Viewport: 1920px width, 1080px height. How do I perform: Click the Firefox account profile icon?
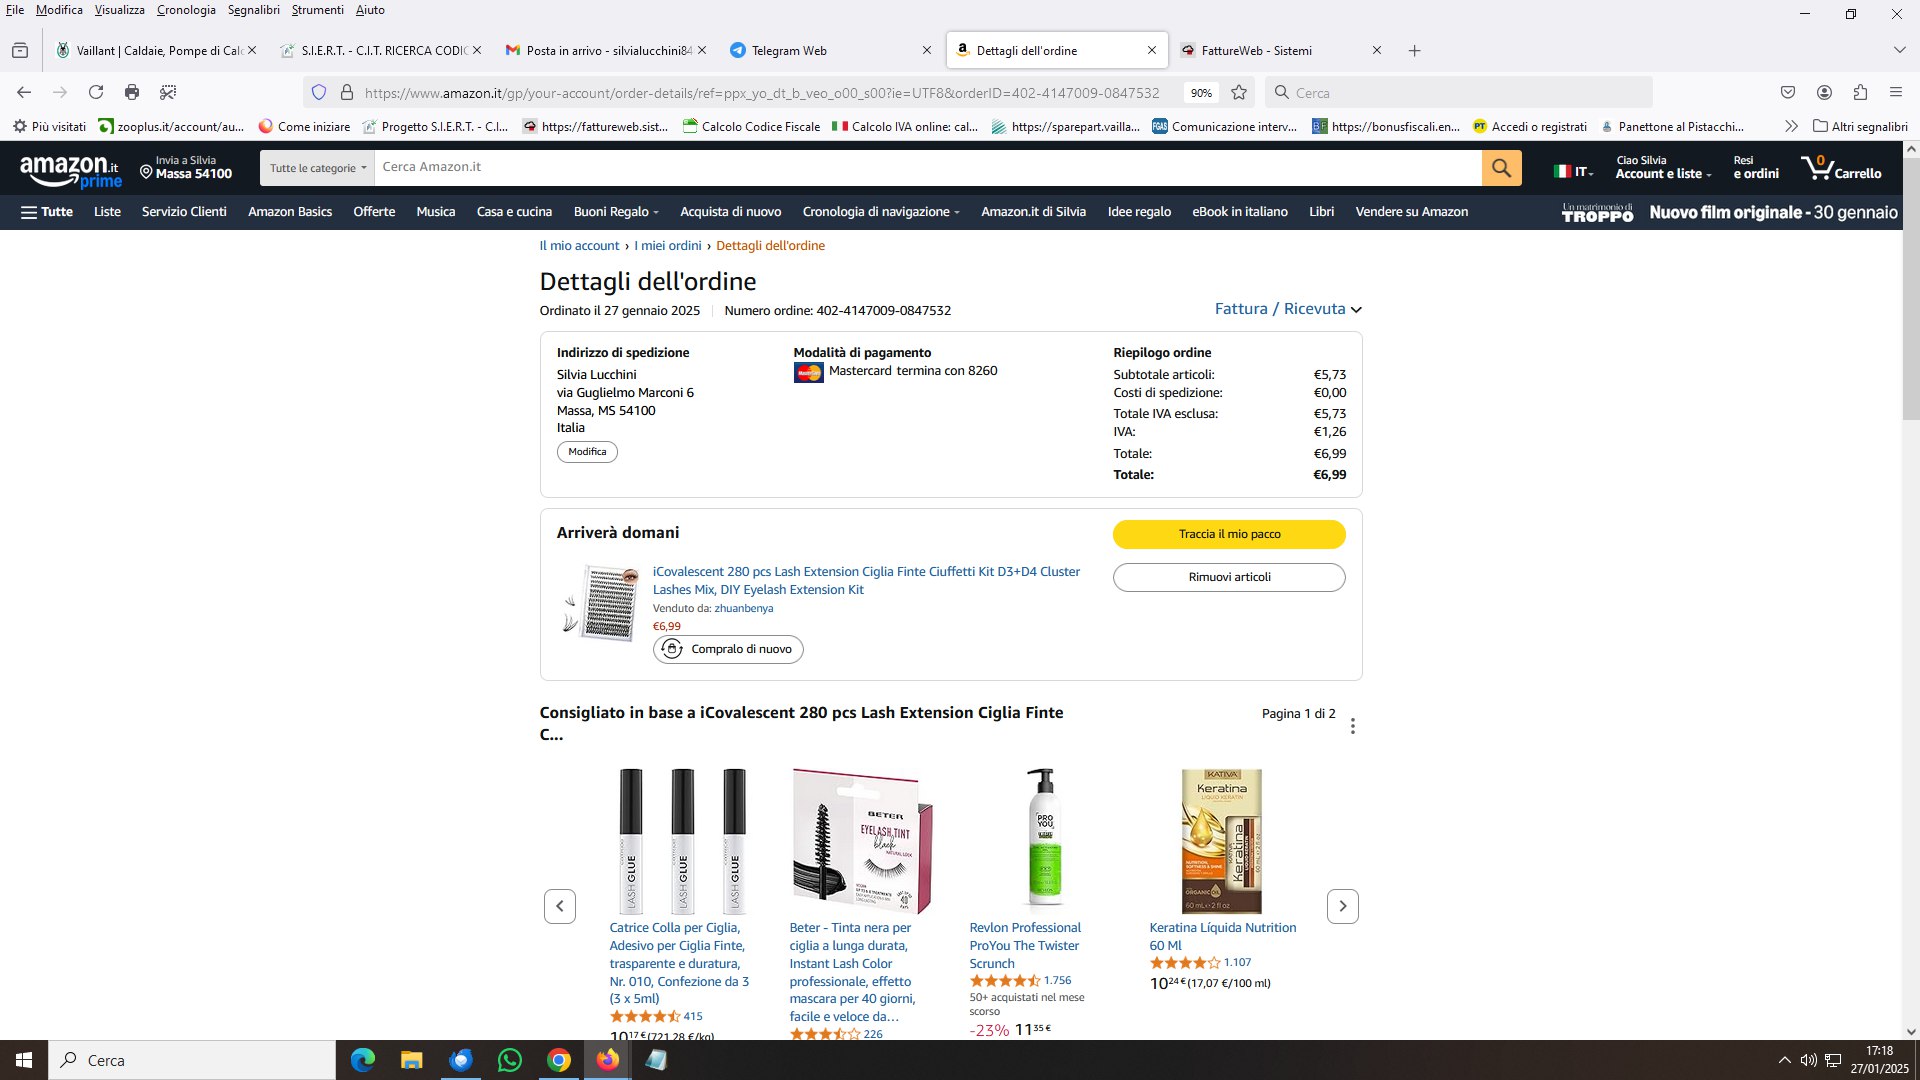pyautogui.click(x=1824, y=92)
